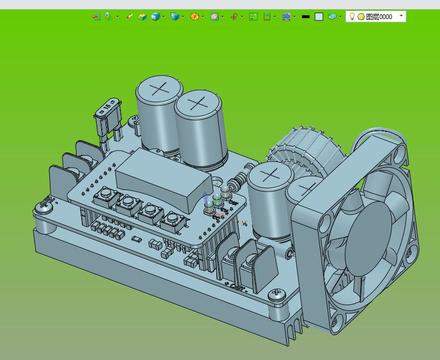Click the green square frame icon
The width and height of the screenshot is (440, 360).
coord(253,16)
